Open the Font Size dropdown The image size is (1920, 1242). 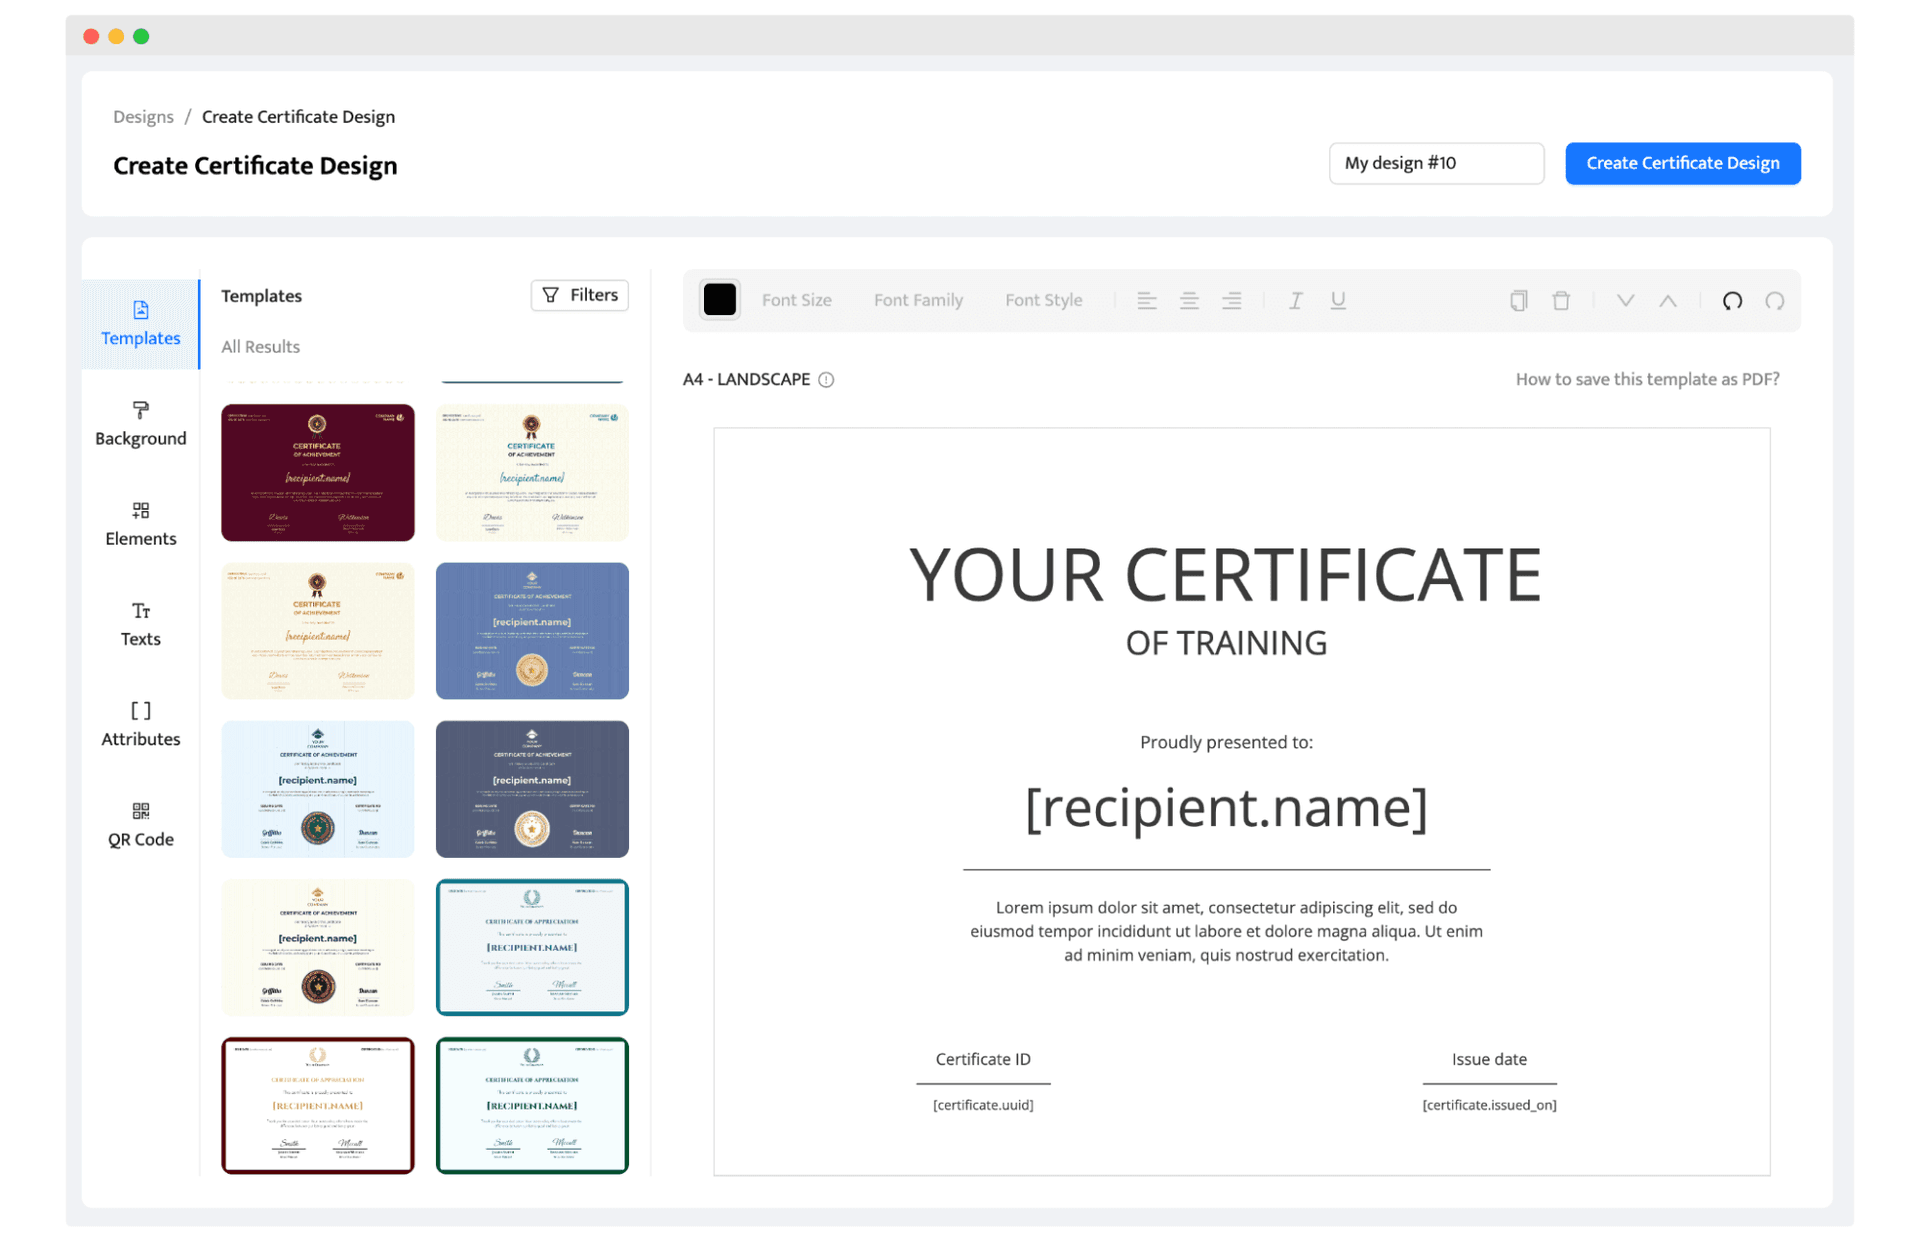coord(797,300)
